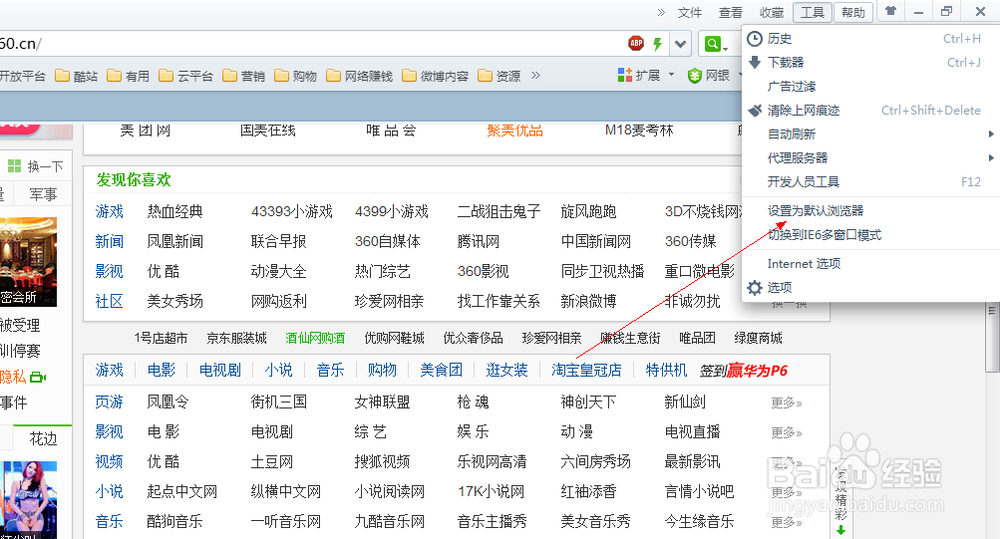Open 选项 with gear icon

(871, 287)
